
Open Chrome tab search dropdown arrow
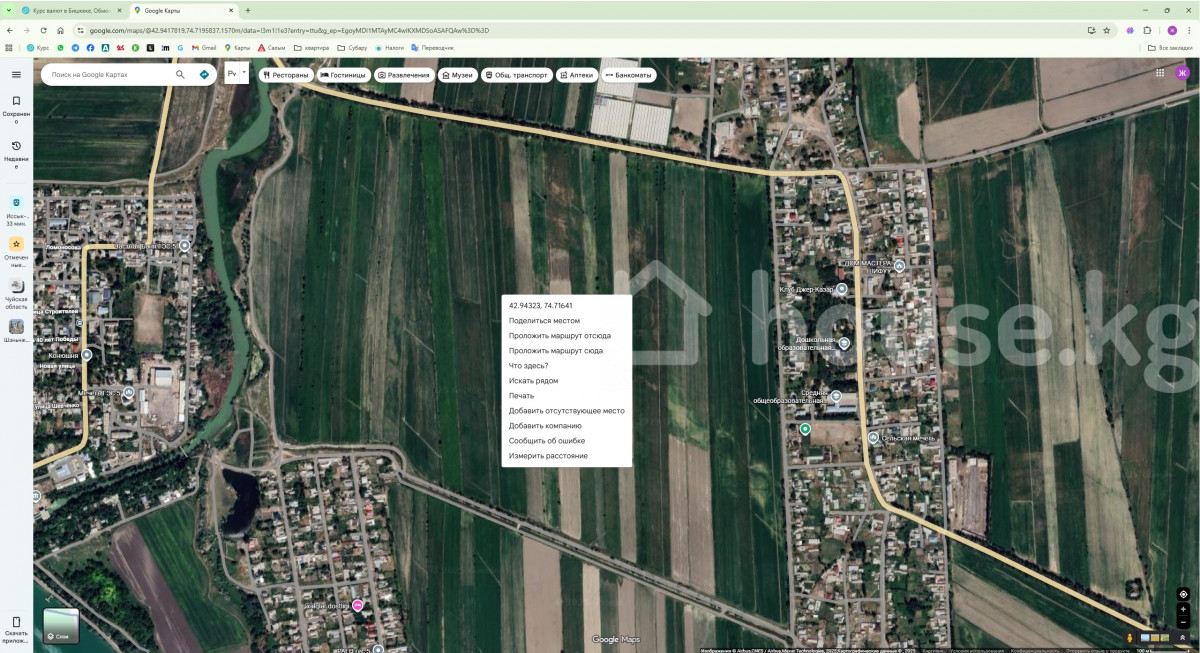point(9,10)
